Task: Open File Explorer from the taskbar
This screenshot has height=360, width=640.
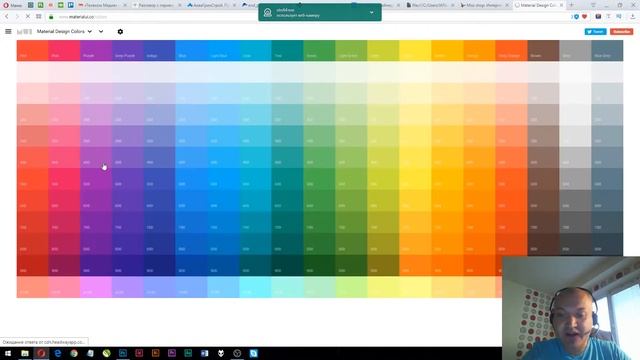Action: [25, 353]
